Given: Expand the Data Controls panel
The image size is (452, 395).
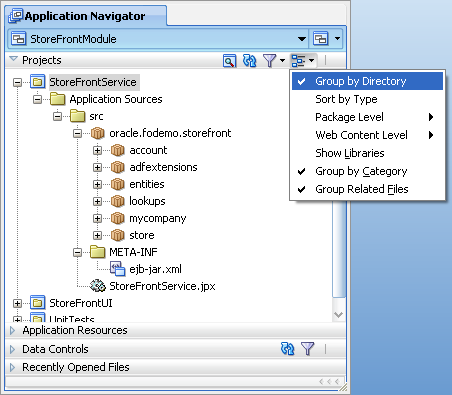Looking at the screenshot, I should (x=12, y=349).
